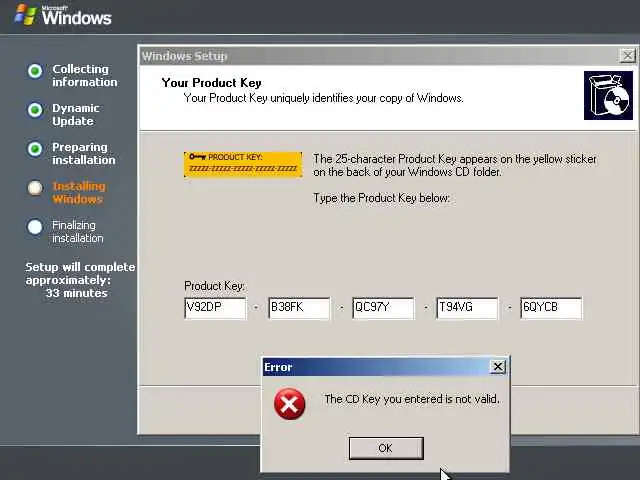Click the Dynamic Update step indicator
The image size is (640, 480).
point(35,110)
